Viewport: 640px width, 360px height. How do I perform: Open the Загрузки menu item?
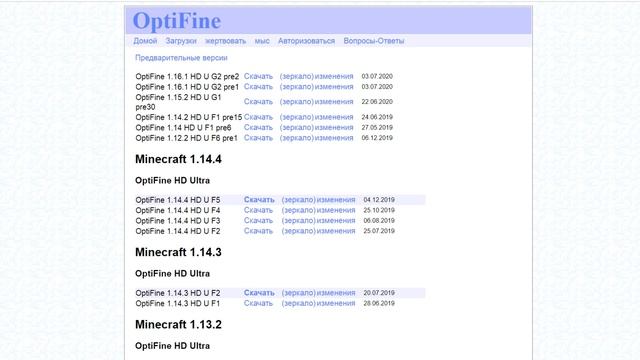(x=181, y=41)
